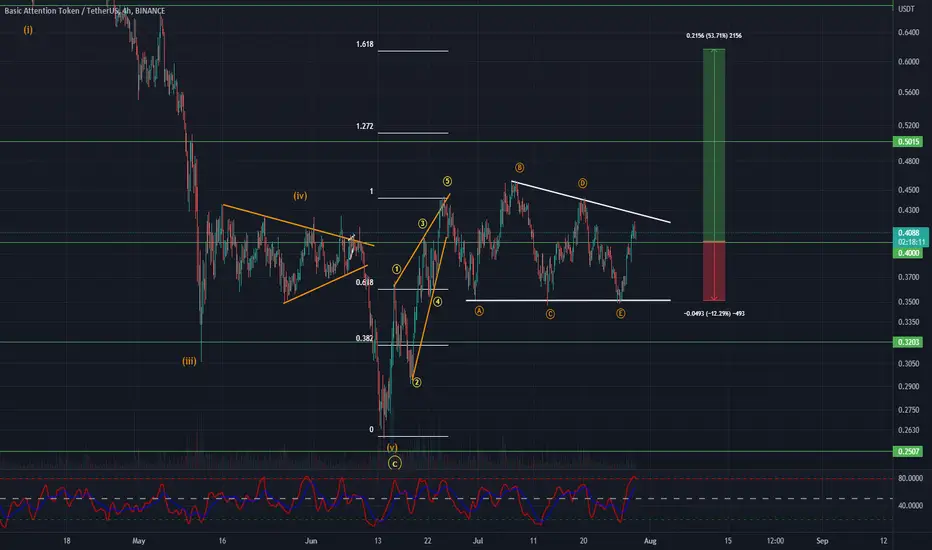Click the orange wave (iv) label

(x=300, y=196)
